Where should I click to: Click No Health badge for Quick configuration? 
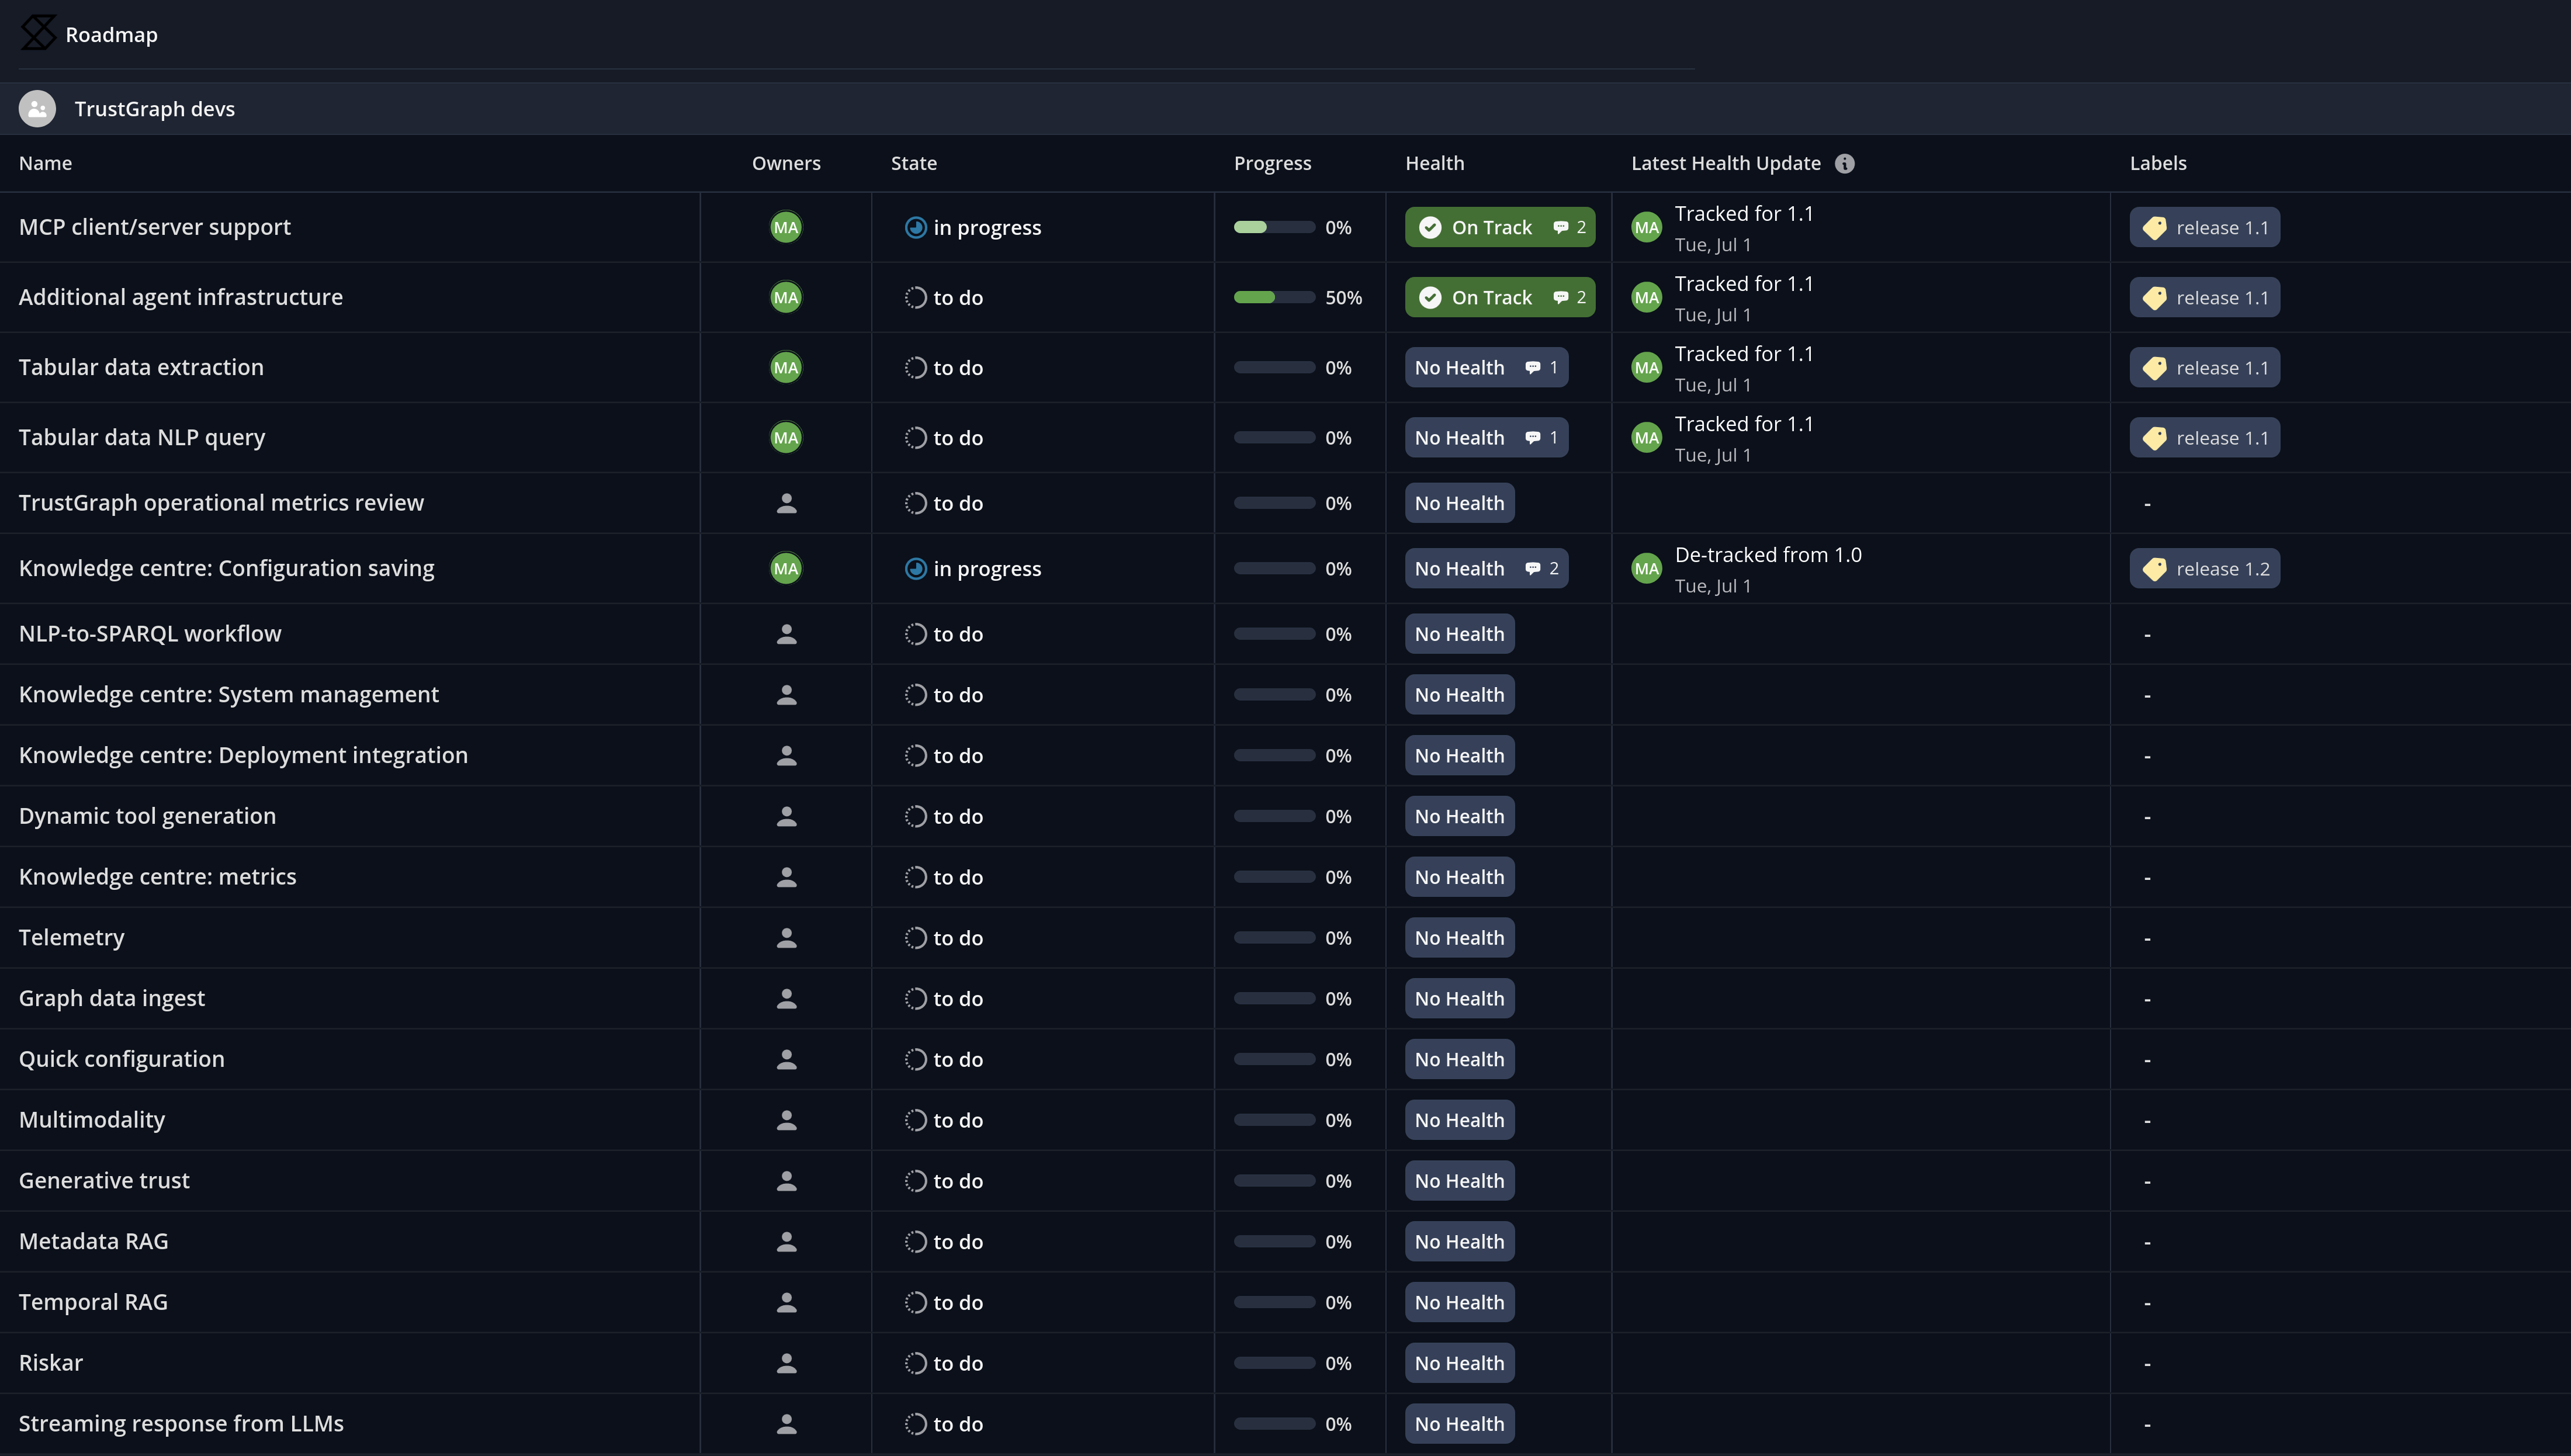(x=1459, y=1060)
